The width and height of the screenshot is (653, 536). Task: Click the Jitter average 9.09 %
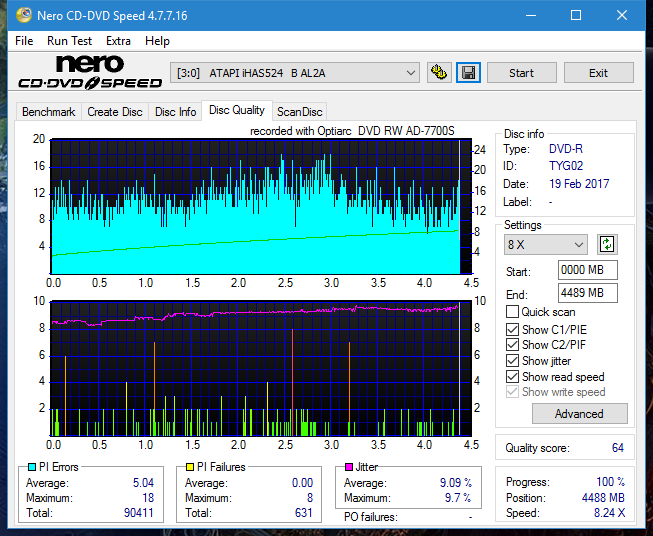point(456,483)
